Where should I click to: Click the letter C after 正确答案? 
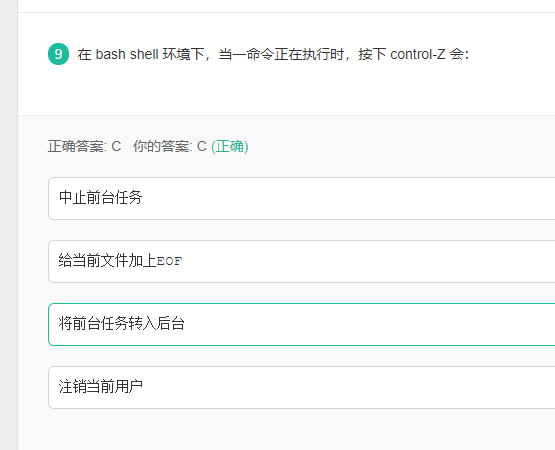tap(116, 147)
